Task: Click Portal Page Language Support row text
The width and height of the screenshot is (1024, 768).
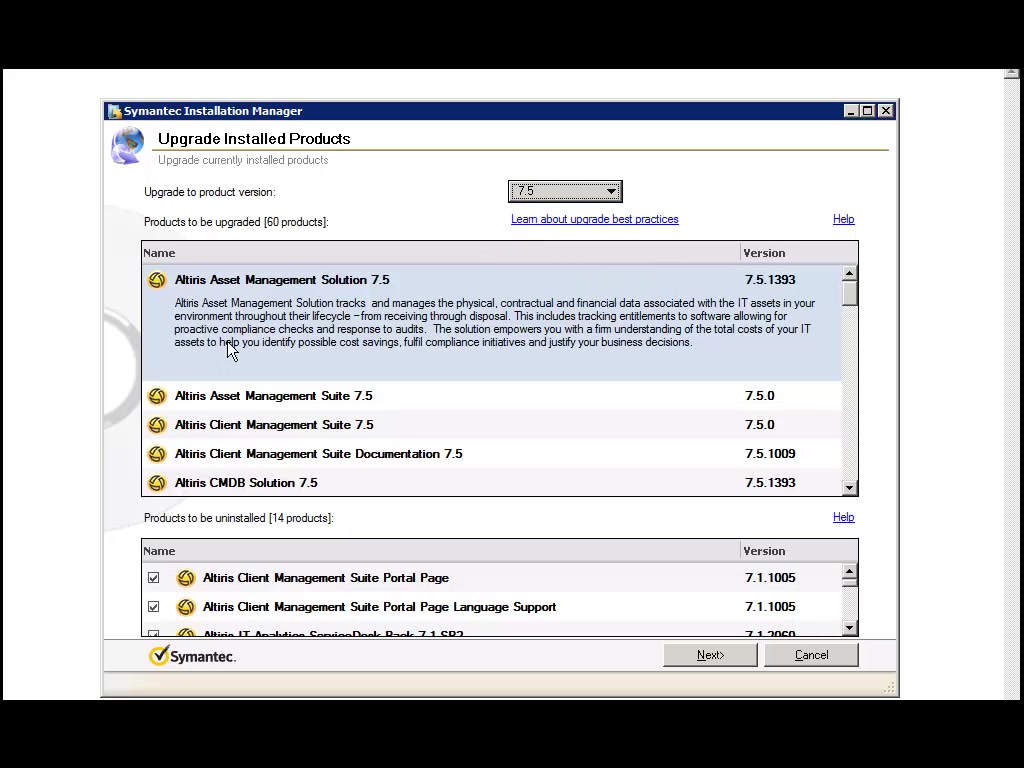Action: (379, 607)
